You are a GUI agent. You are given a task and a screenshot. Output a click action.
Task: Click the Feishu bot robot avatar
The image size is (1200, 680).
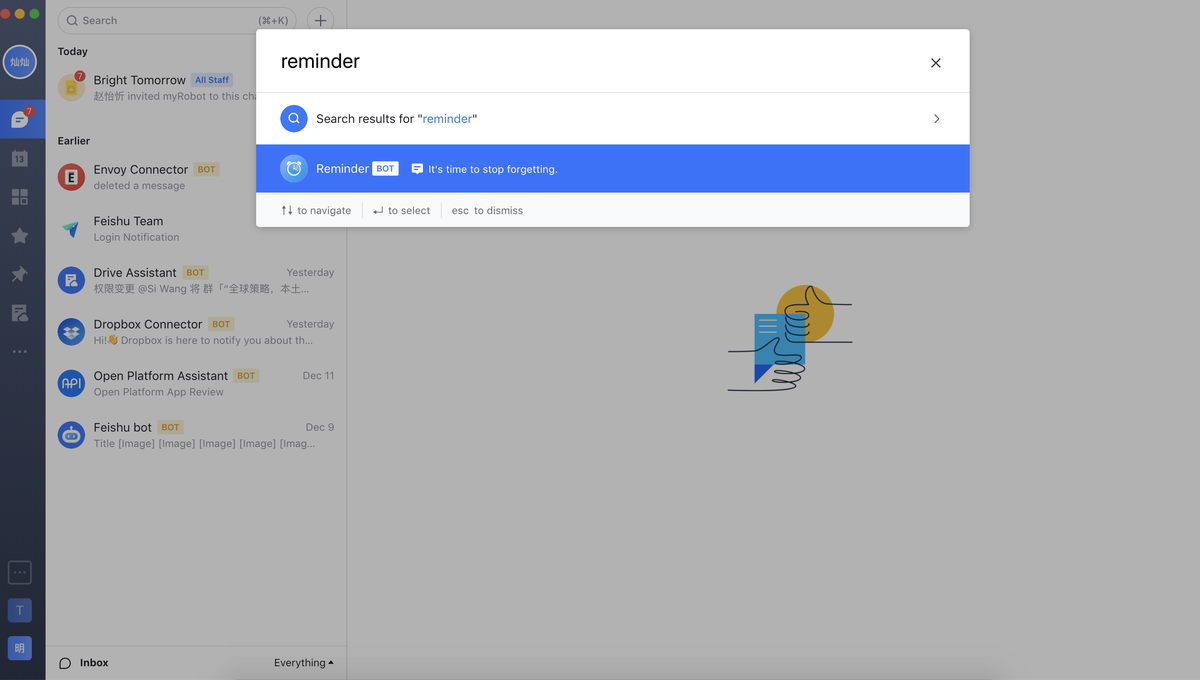[71, 435]
